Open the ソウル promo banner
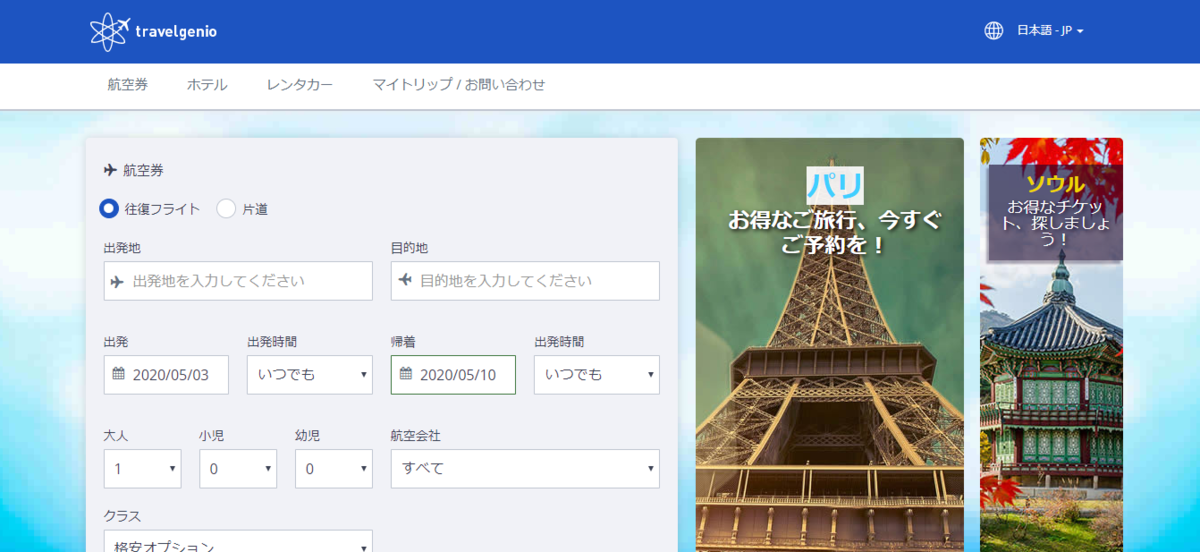 coord(1051,345)
